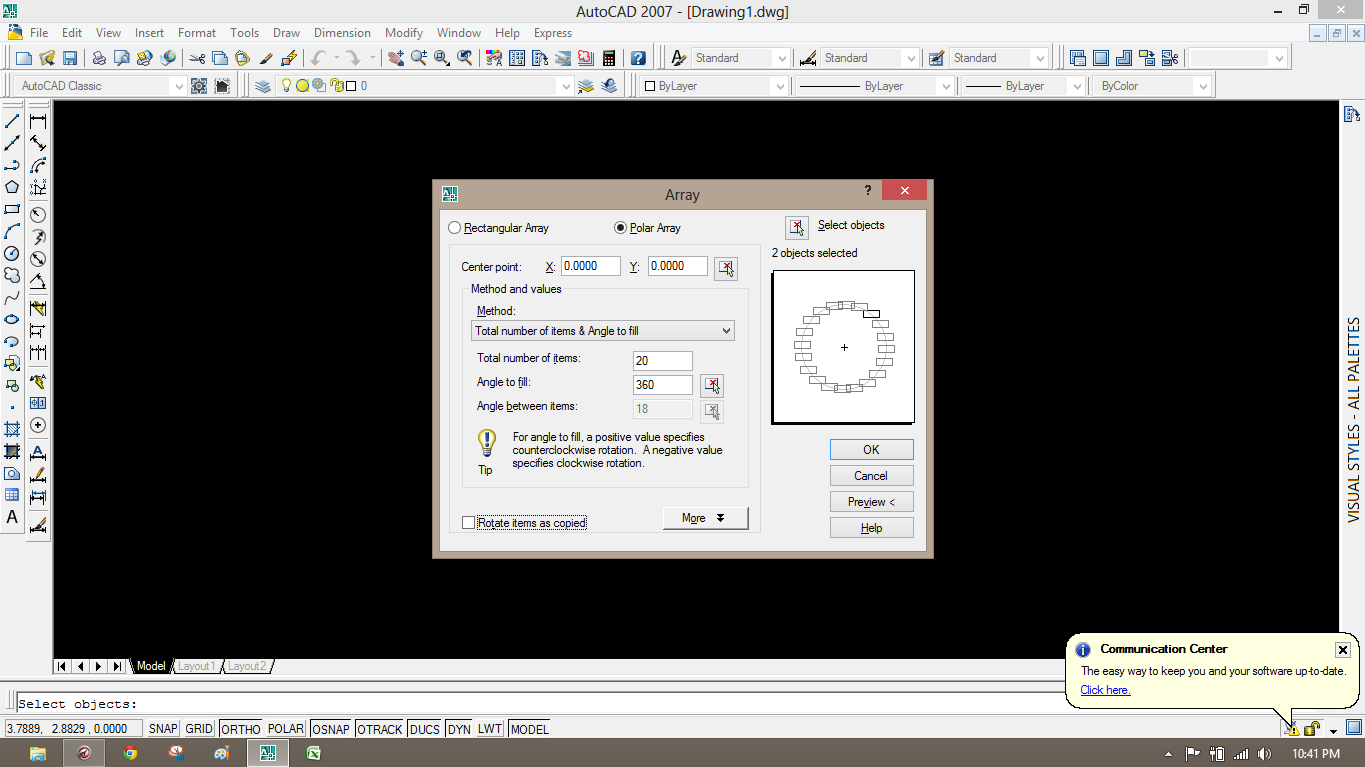Select the Multiline Text tool
Screen dimensions: 1365x767
(x=12, y=517)
